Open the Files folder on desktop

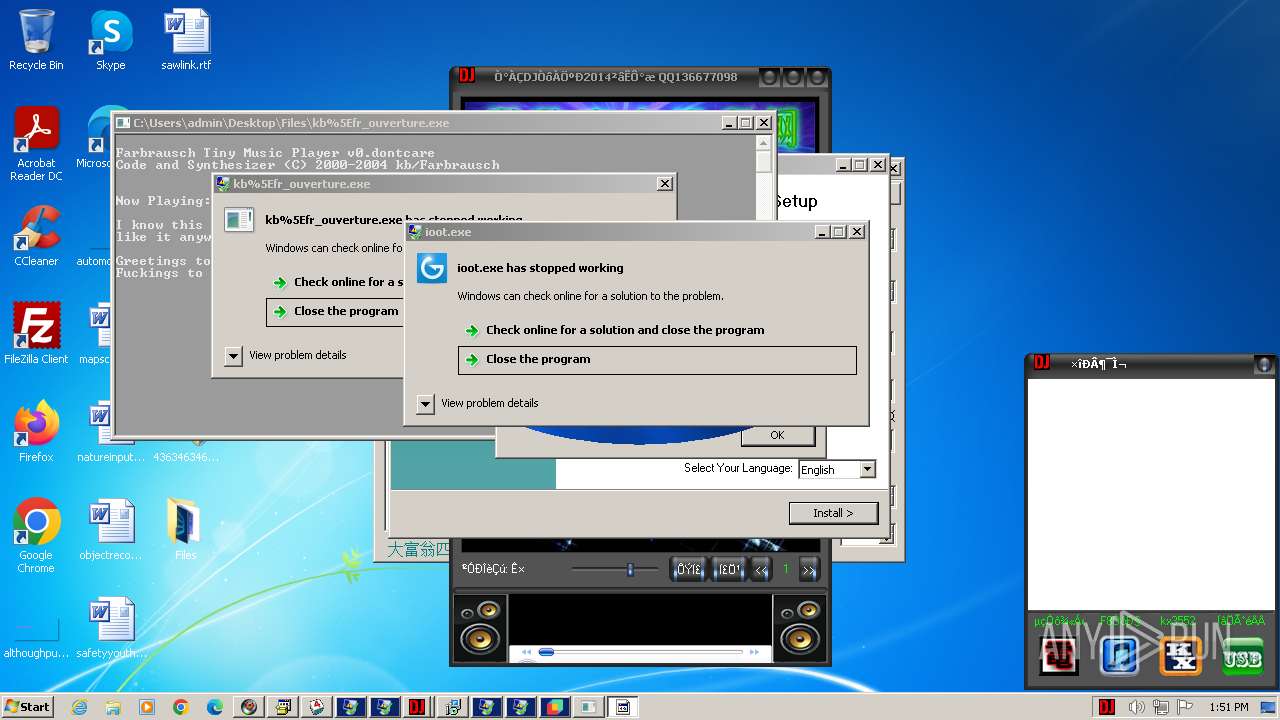click(186, 529)
